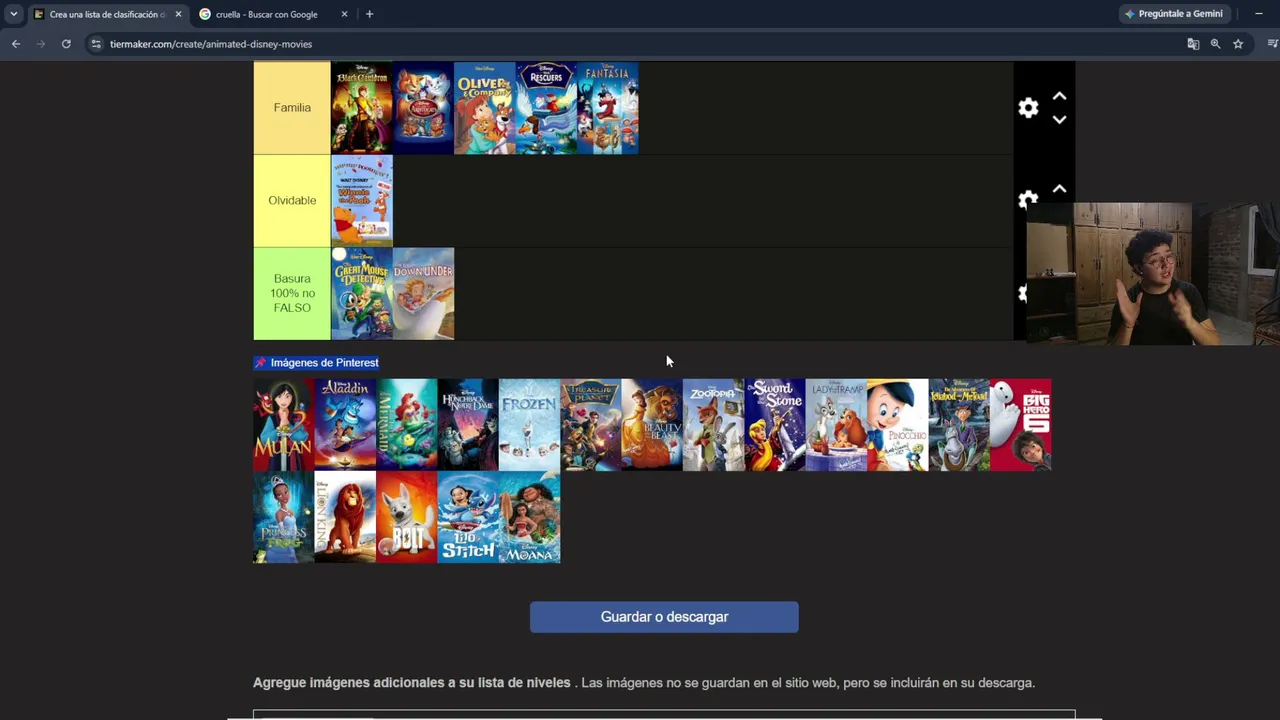
Task: Click the Pregúntale a Gemini button
Action: [1174, 14]
